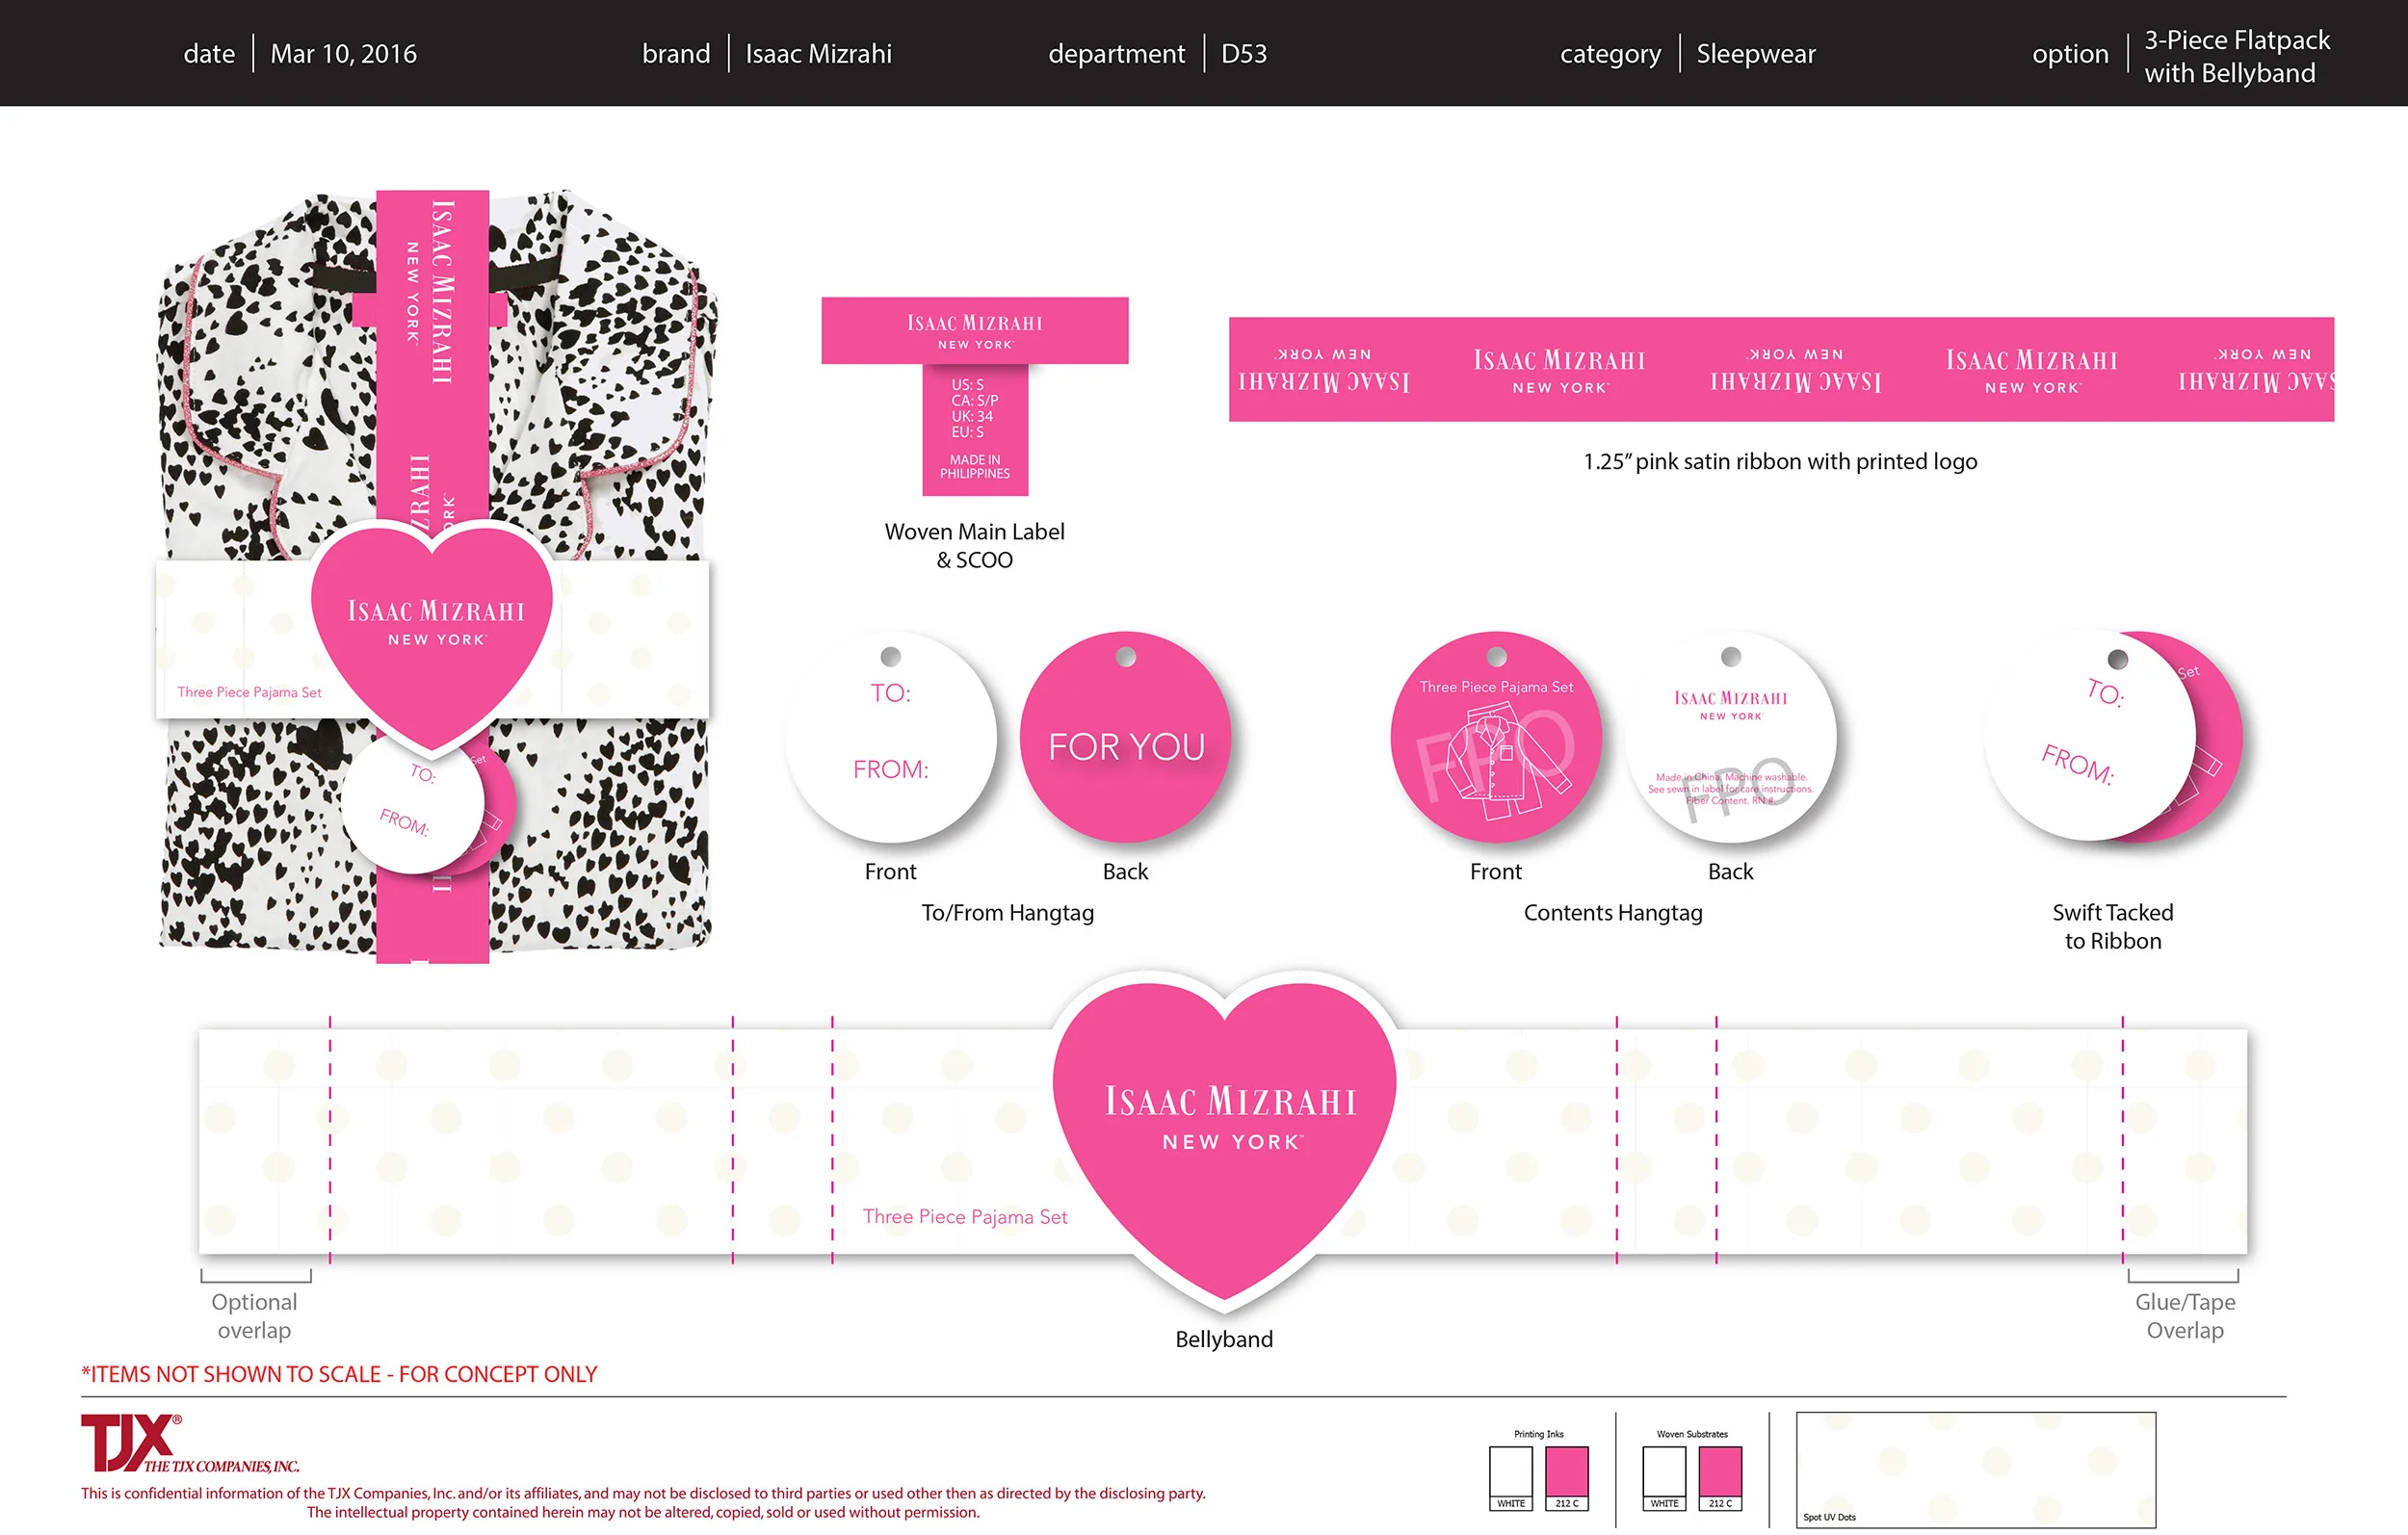Image resolution: width=2408 pixels, height=1535 pixels.
Task: Click the white Contents Hangtag back
Action: [x=1731, y=737]
